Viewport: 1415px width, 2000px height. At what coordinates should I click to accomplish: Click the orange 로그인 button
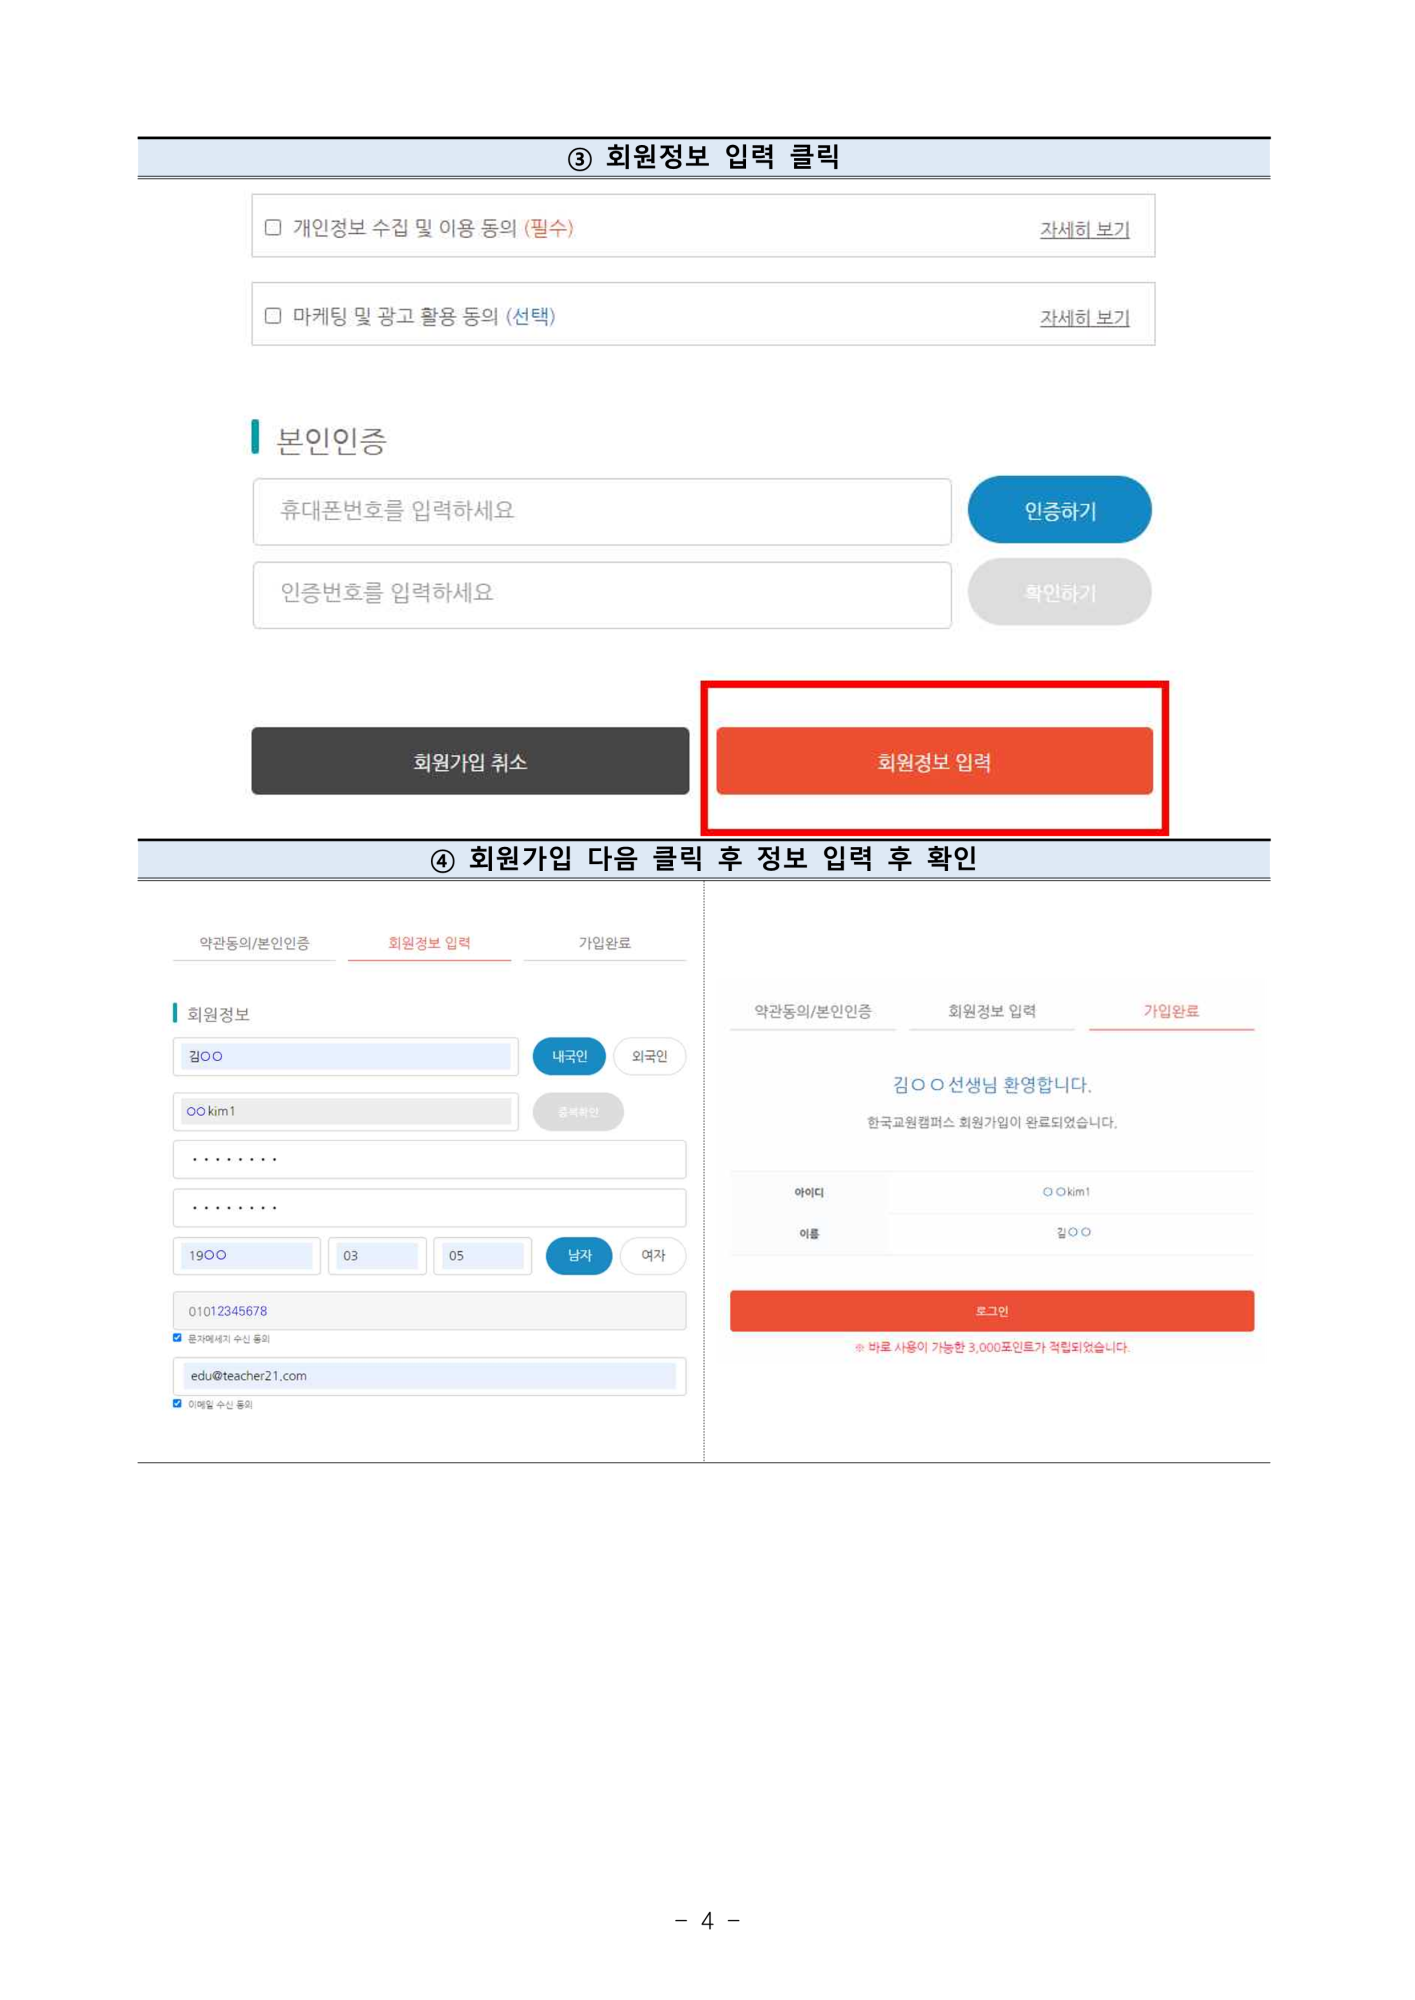tap(992, 1311)
